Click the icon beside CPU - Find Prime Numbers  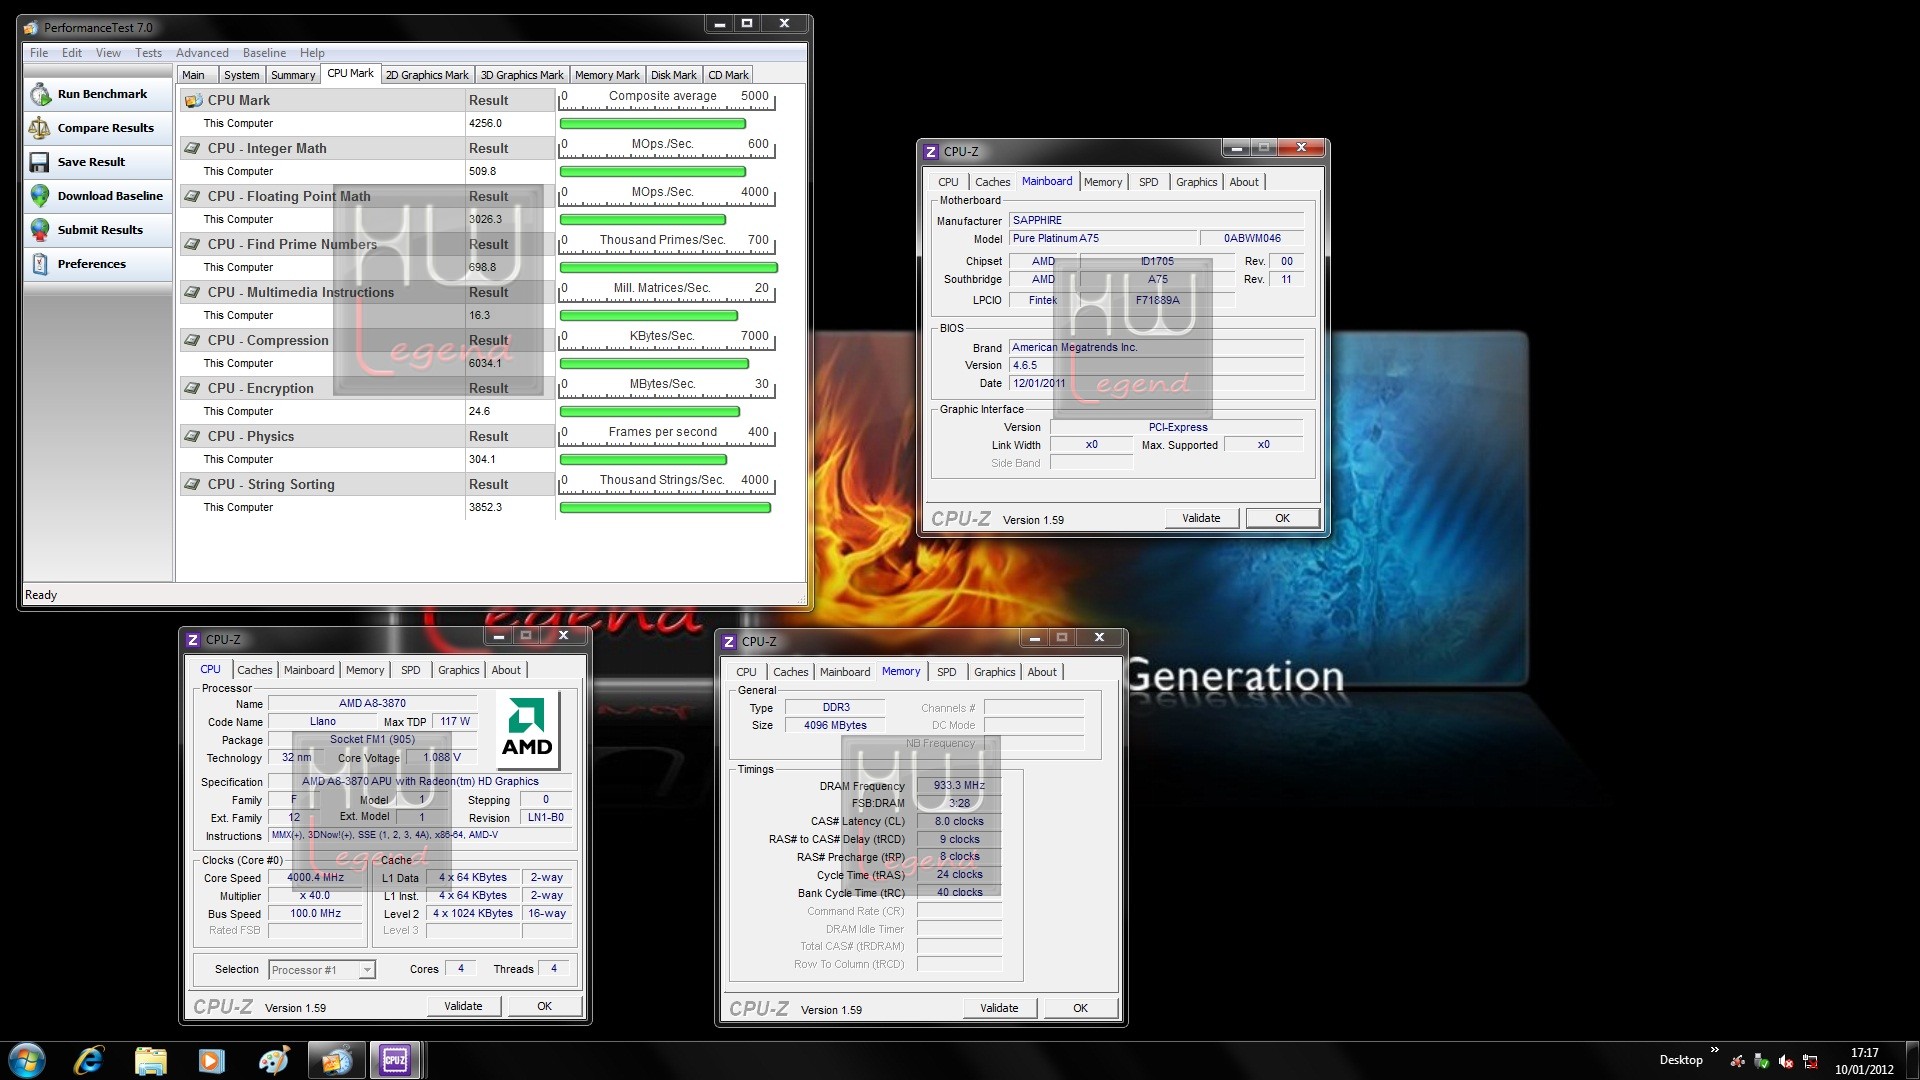tap(193, 244)
